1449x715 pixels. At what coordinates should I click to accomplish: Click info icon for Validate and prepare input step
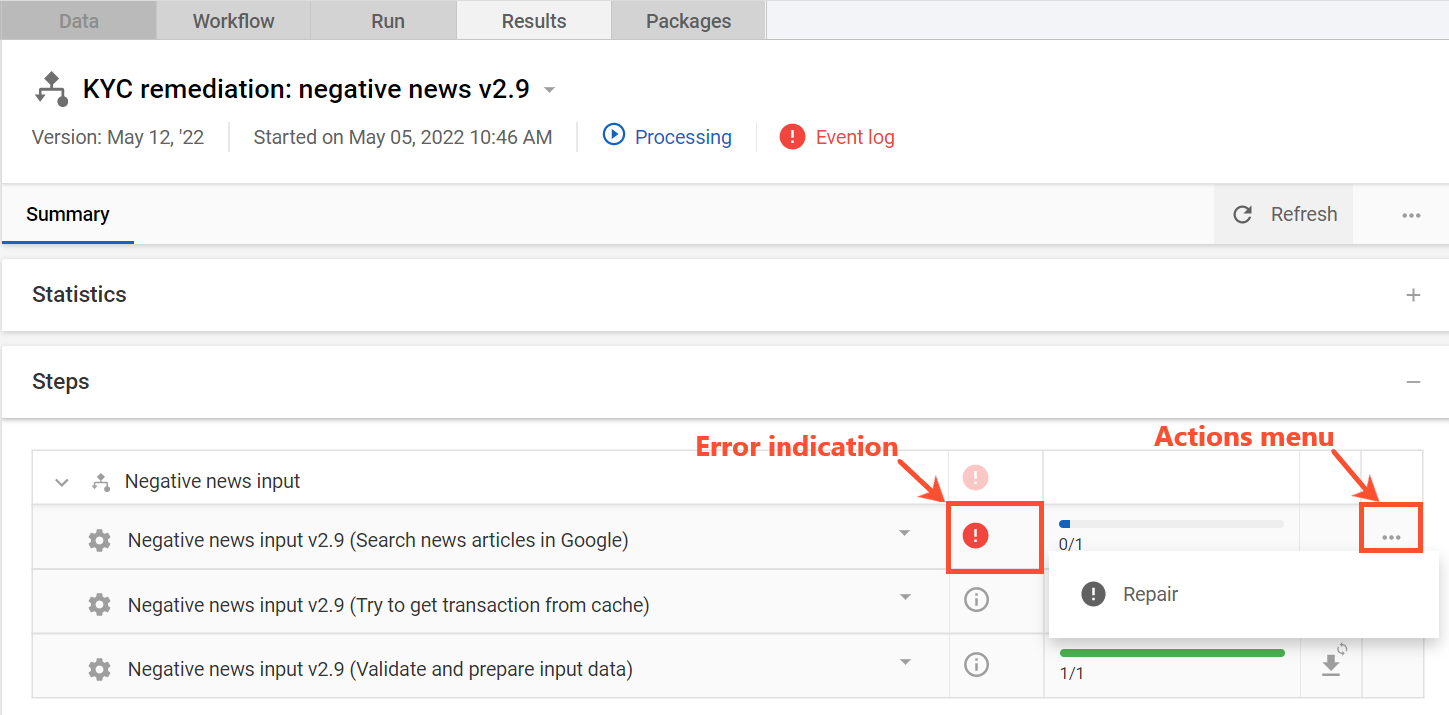coord(976,664)
